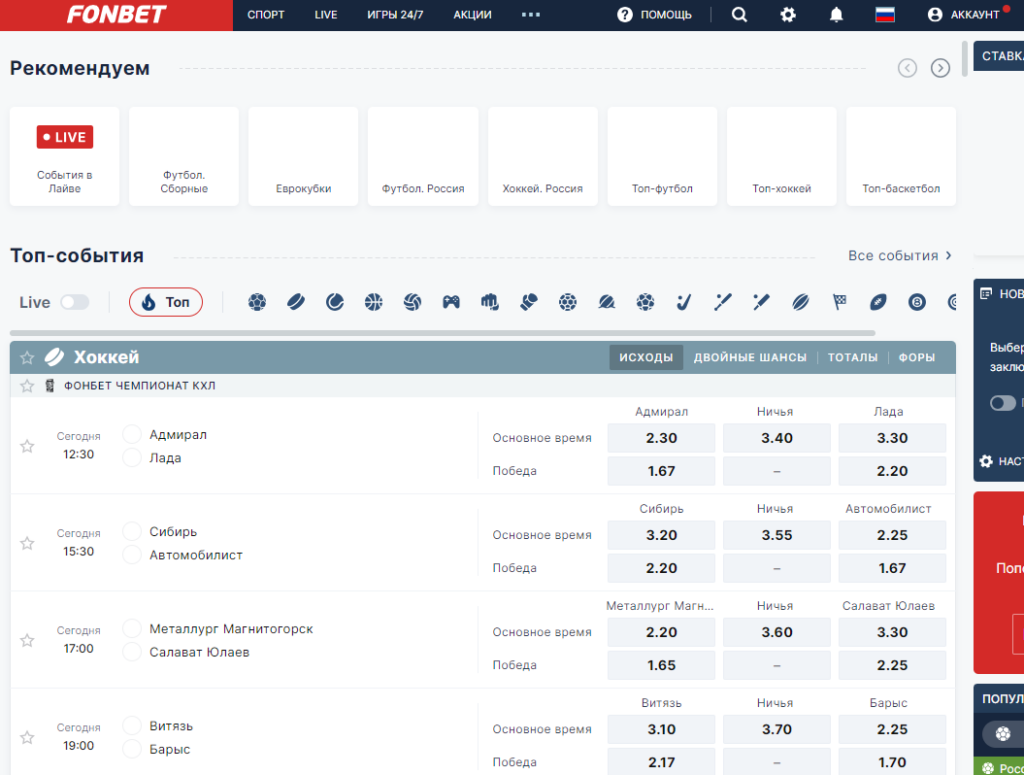Star the ФОНБЕТ ЧЕМПИОНАТ КХЛ league
The width and height of the screenshot is (1024, 775).
[27, 386]
